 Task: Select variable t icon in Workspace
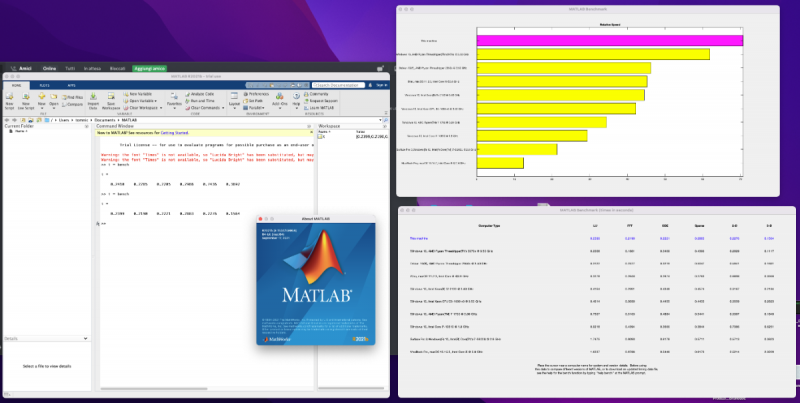click(x=320, y=137)
